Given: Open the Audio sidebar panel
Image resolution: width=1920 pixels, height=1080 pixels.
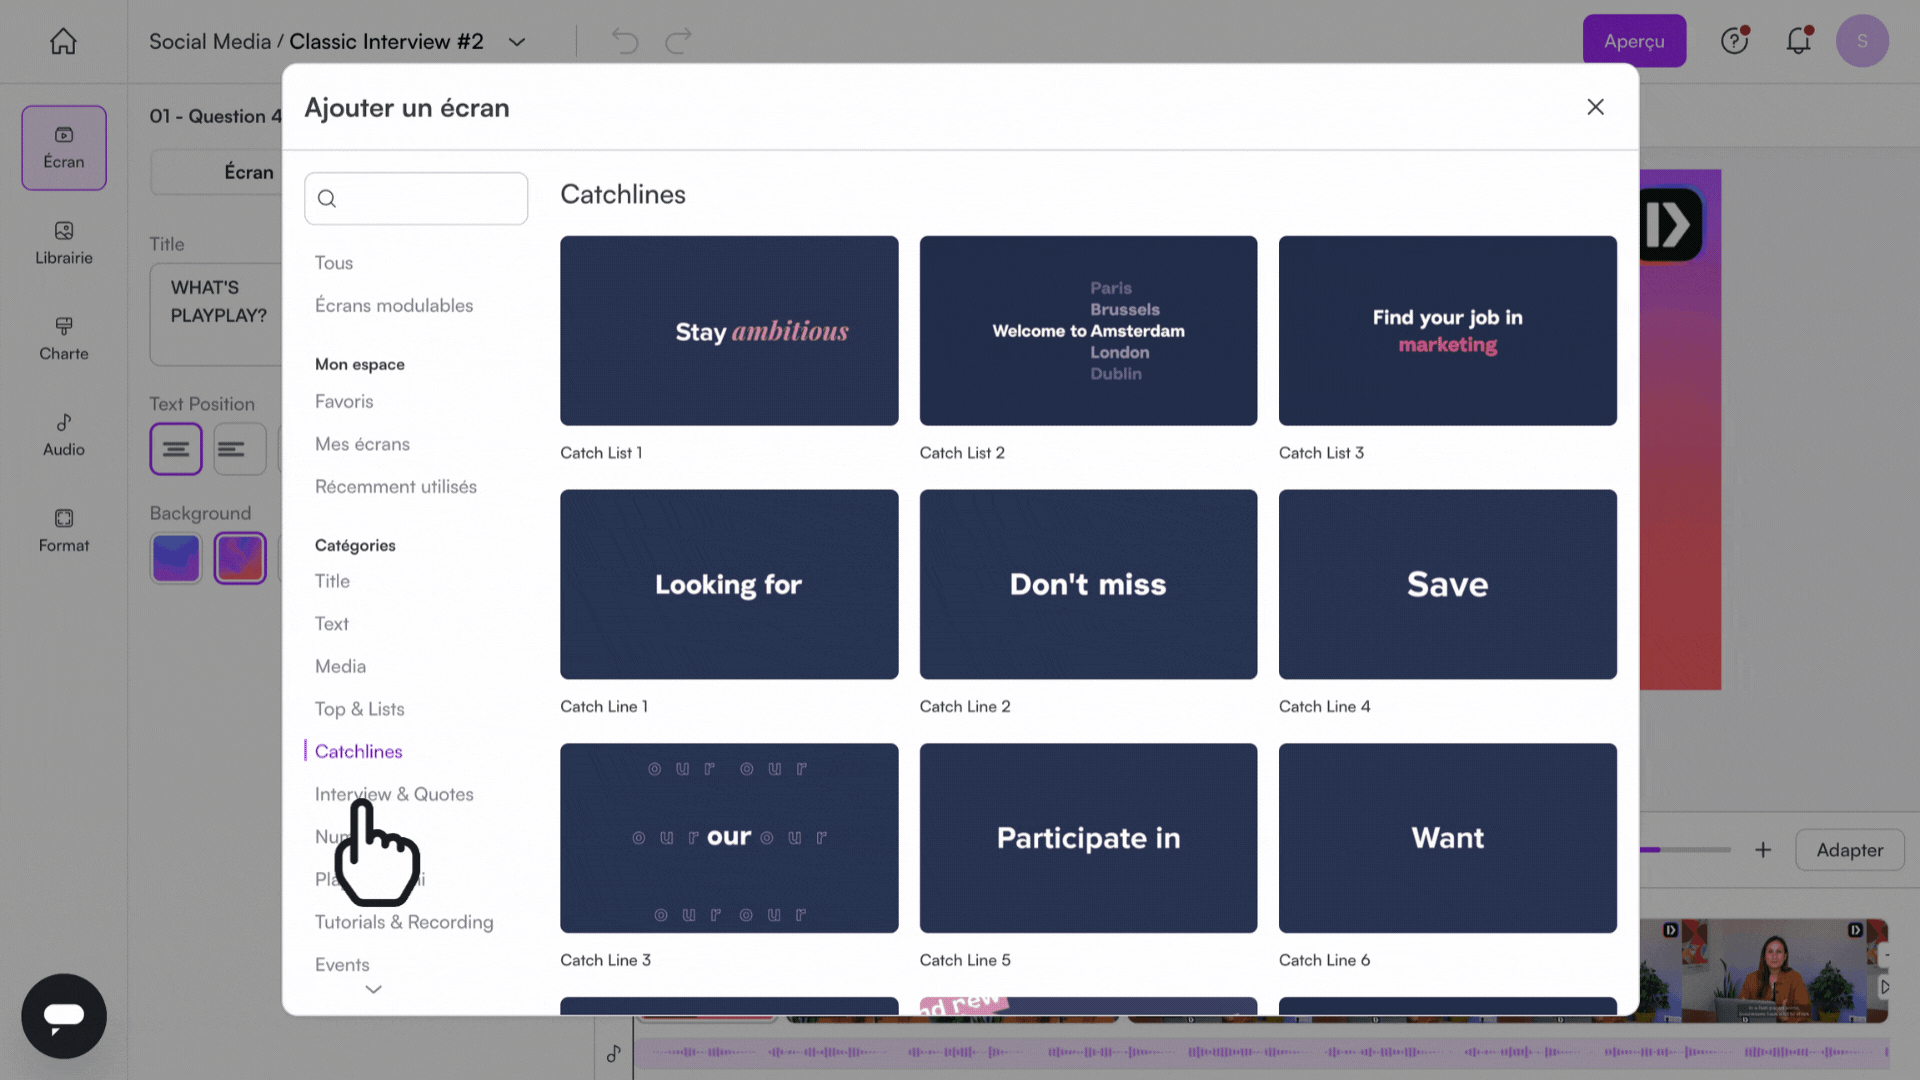Looking at the screenshot, I should point(64,435).
